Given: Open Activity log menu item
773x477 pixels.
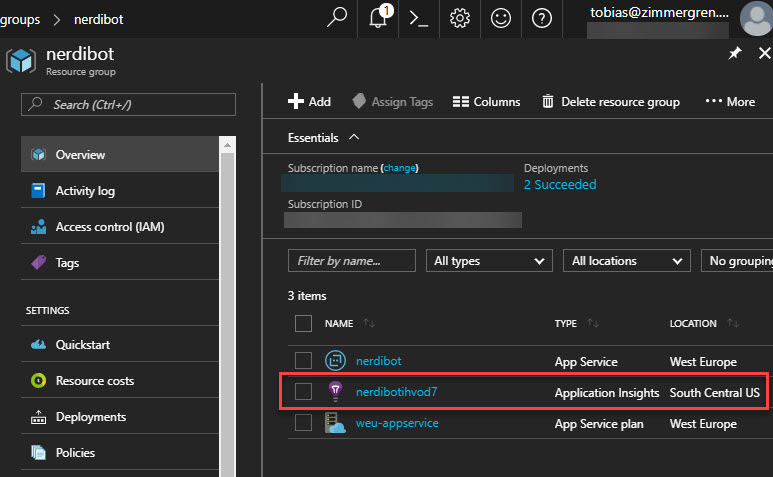Looking at the screenshot, I should pos(120,190).
